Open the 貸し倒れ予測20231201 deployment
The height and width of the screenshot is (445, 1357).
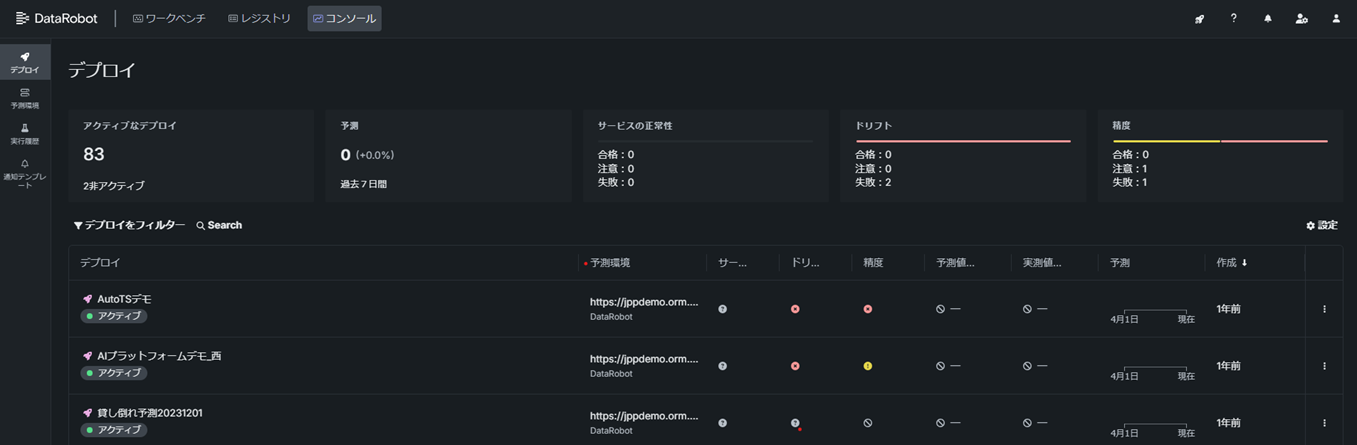pos(150,413)
